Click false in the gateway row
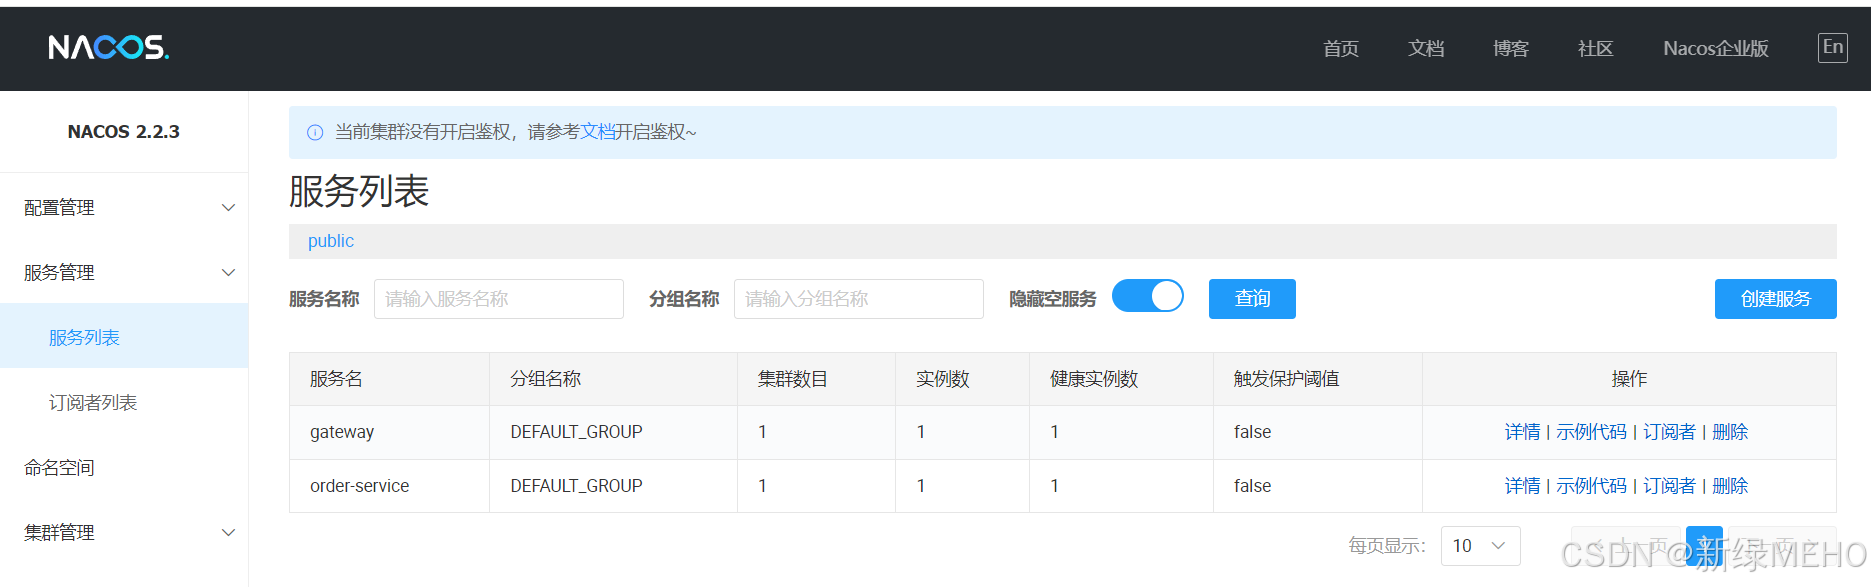This screenshot has height=587, width=1871. 1252,432
